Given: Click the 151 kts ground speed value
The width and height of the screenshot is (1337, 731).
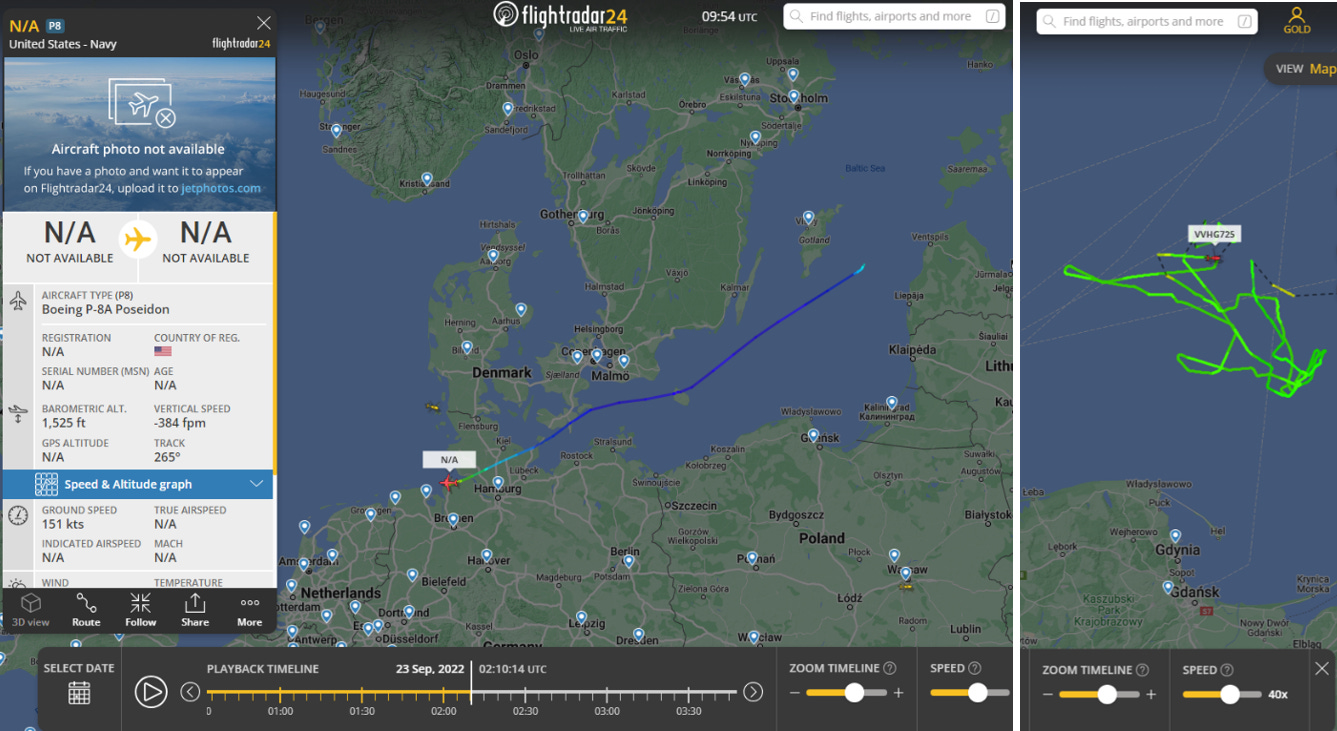Looking at the screenshot, I should tap(63, 524).
